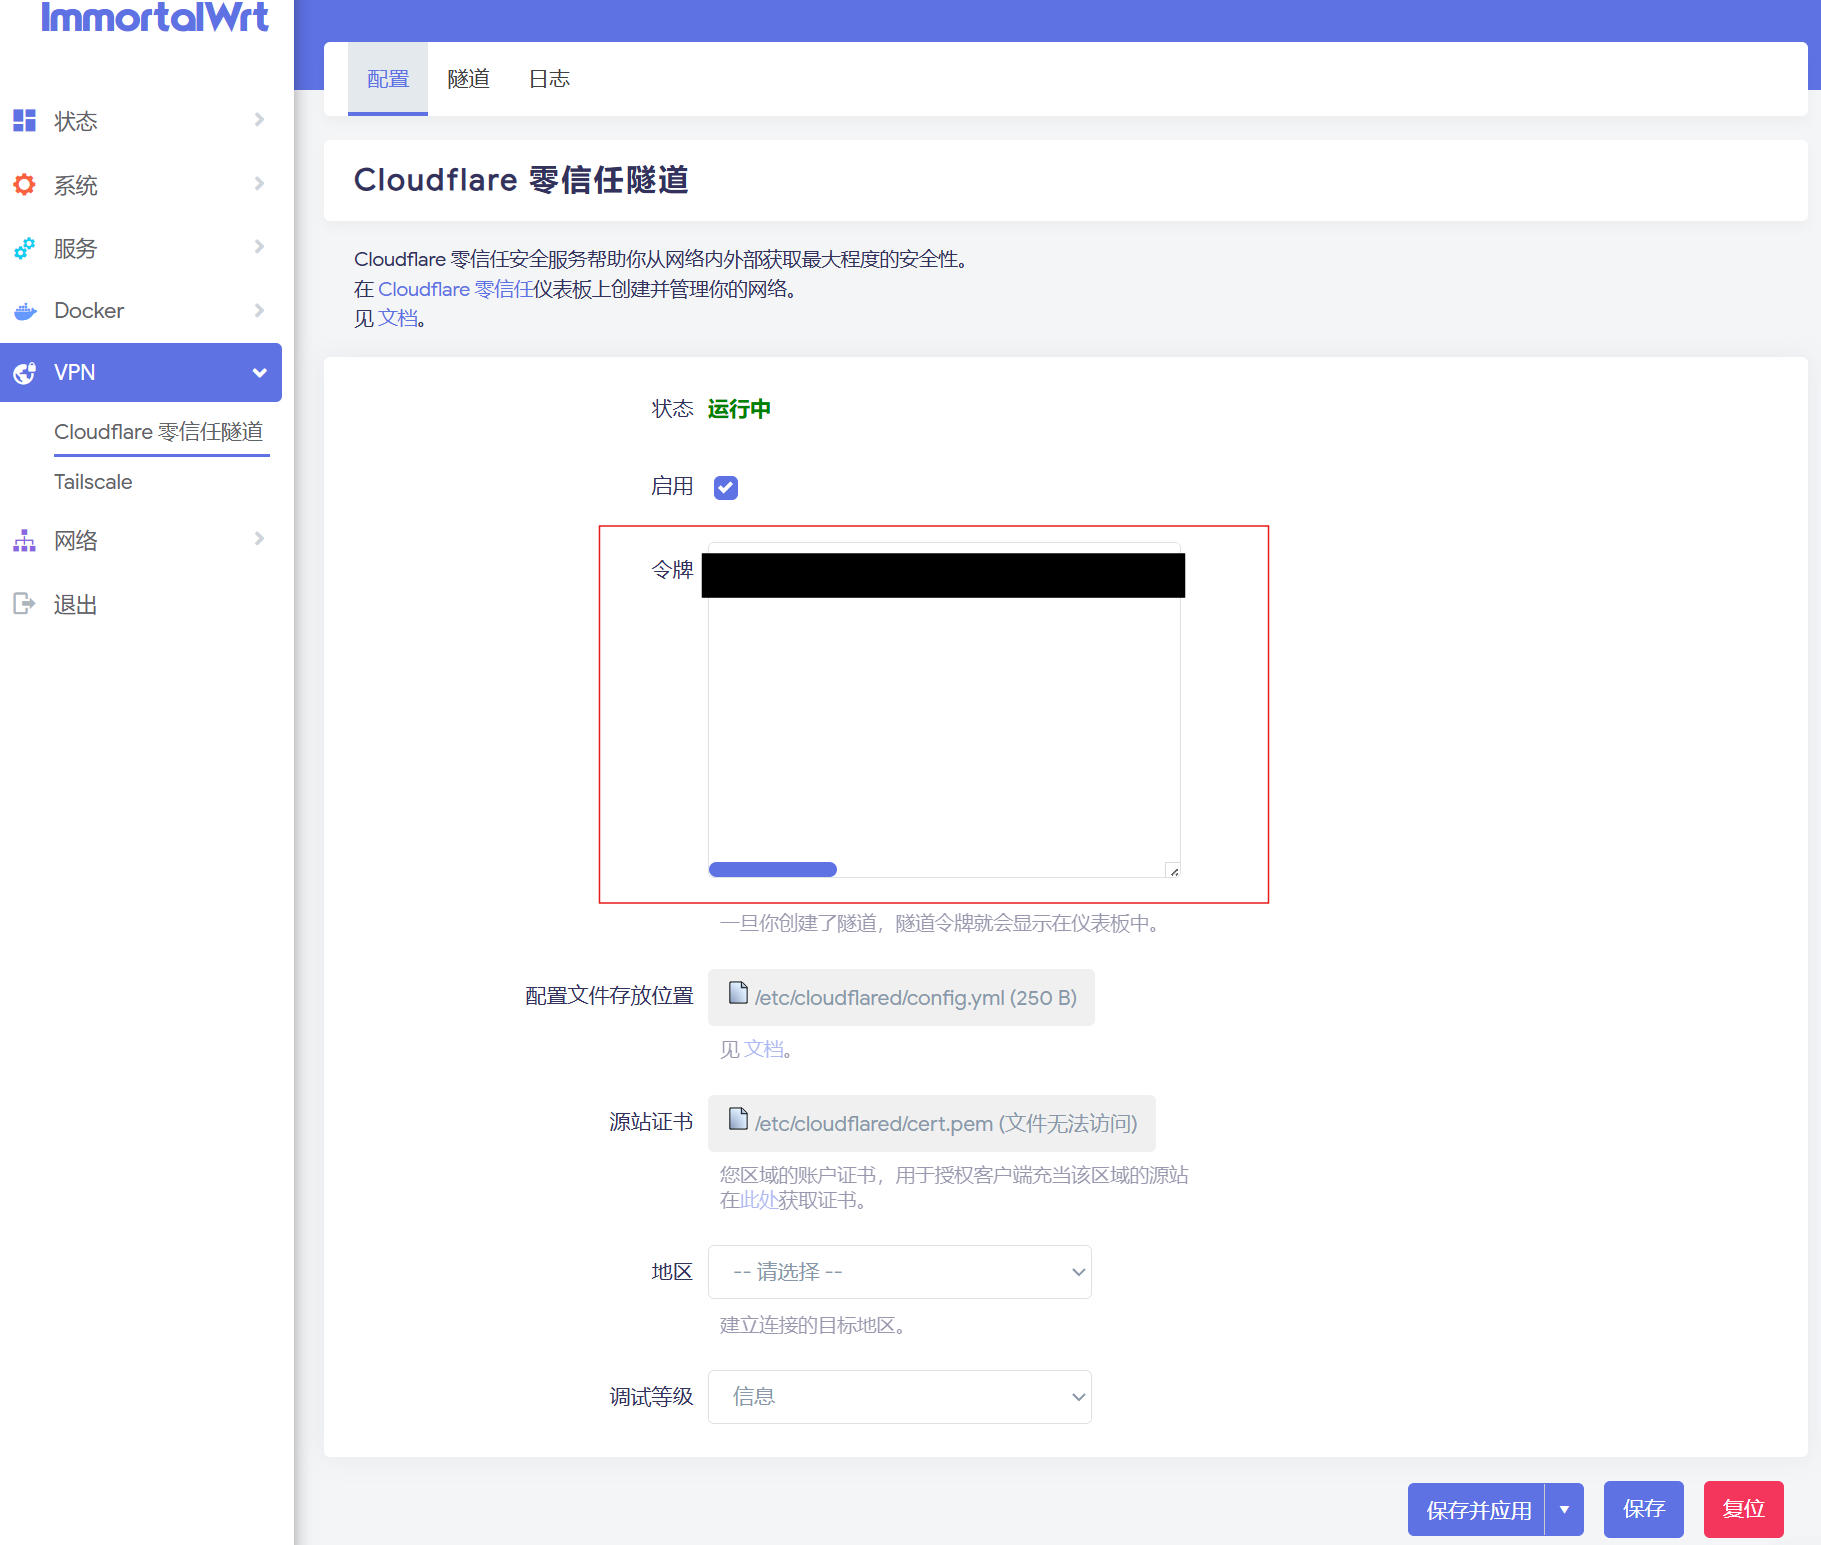Click the 退出 logout icon in sidebar
The width and height of the screenshot is (1821, 1545).
point(24,604)
